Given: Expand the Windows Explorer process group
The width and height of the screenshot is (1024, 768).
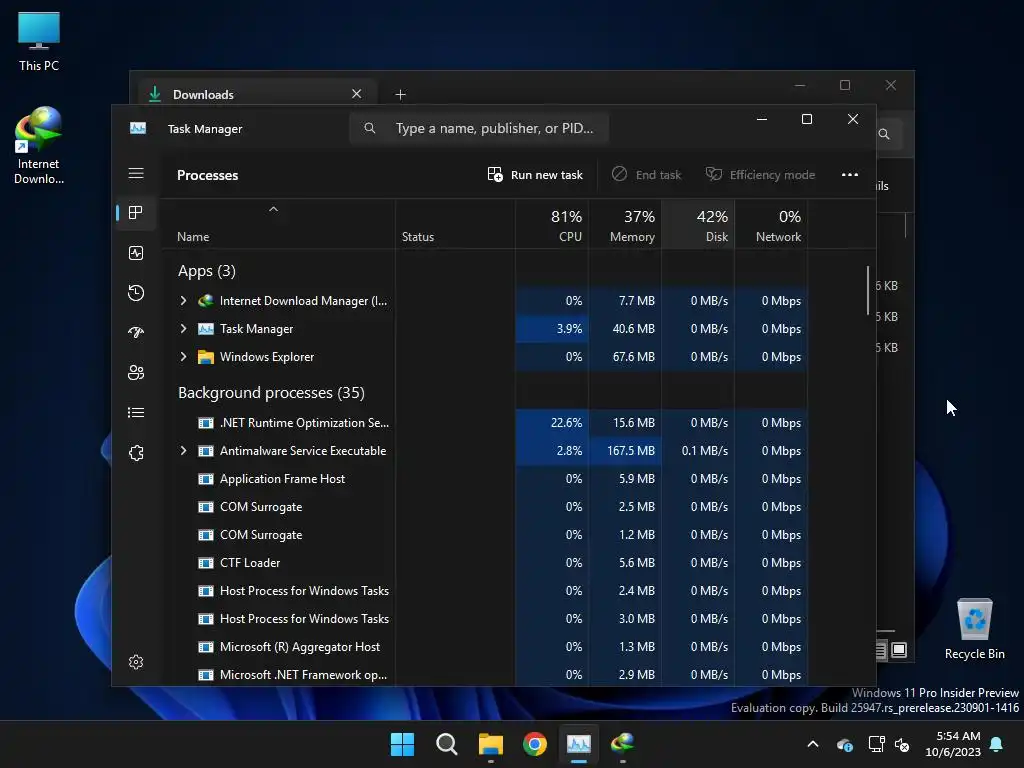Looking at the screenshot, I should click(184, 357).
